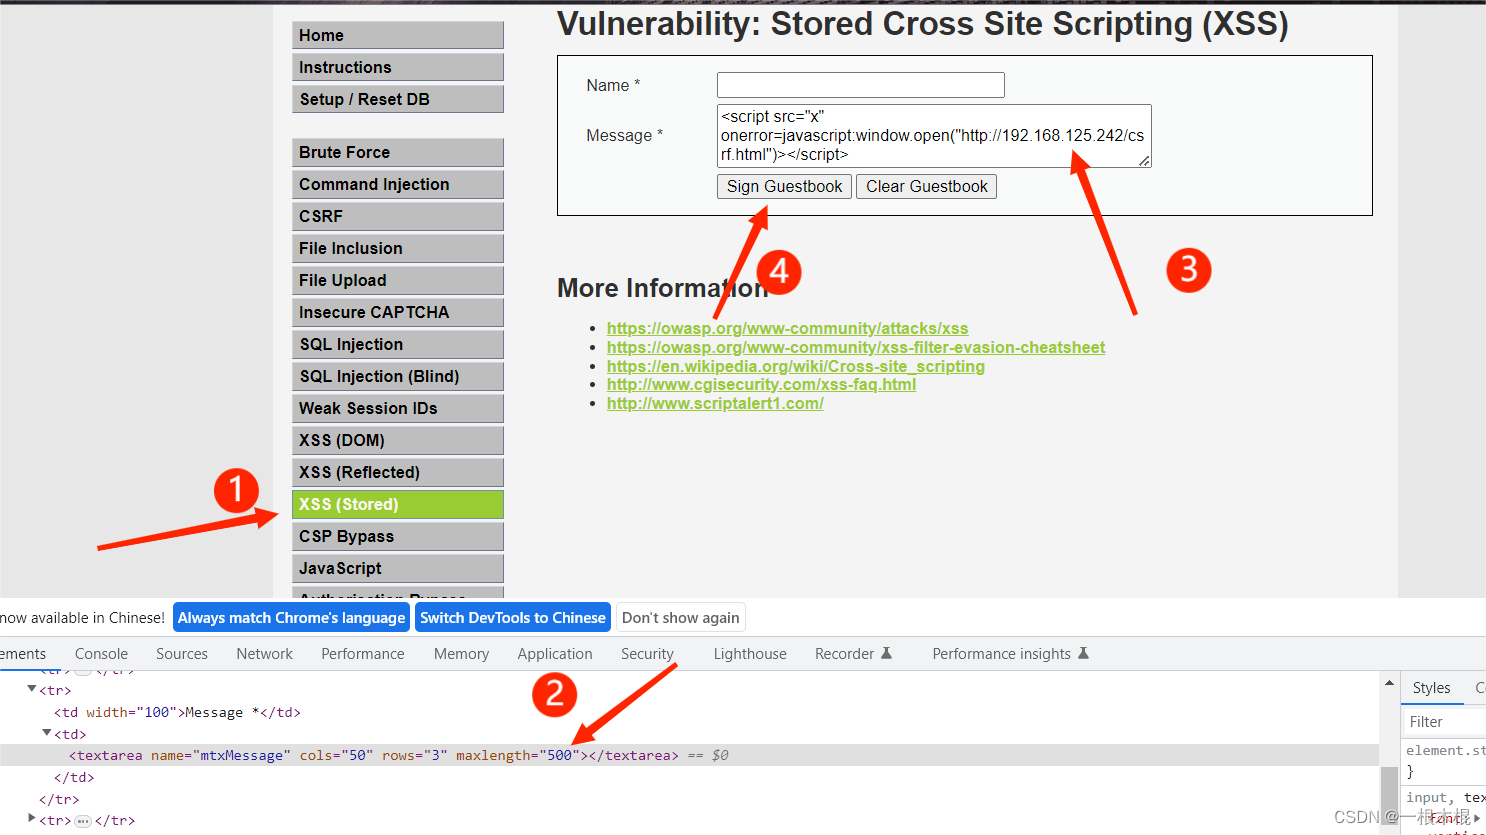Click the rows "3" attribute value
The image size is (1486, 835).
(436, 755)
